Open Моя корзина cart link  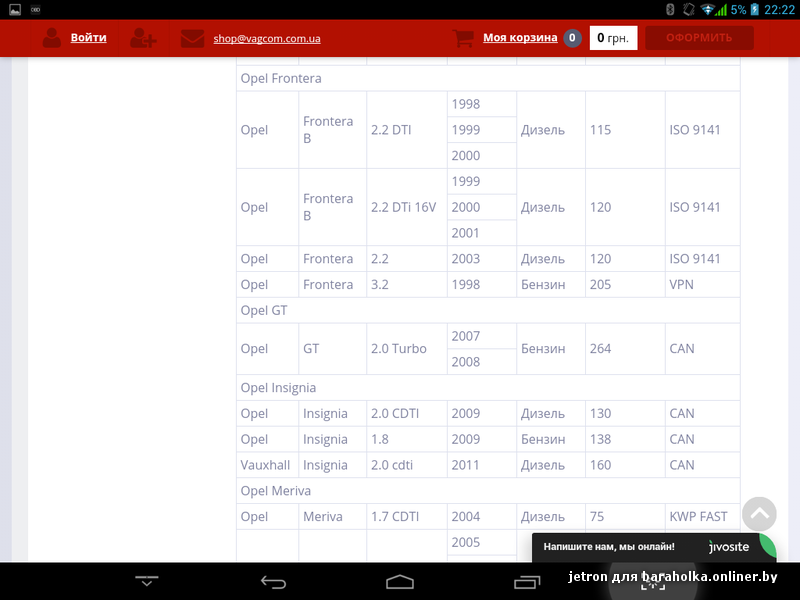point(520,38)
